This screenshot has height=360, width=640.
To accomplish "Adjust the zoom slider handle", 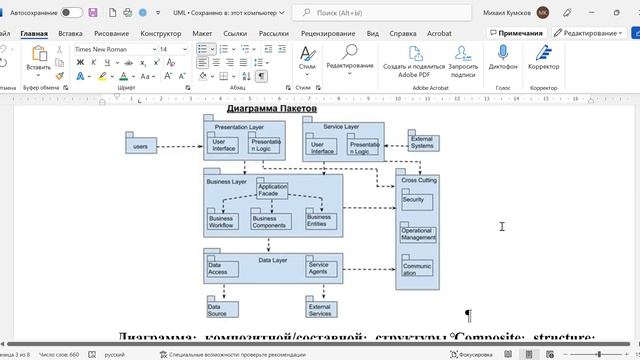I will pyautogui.click(x=599, y=354).
